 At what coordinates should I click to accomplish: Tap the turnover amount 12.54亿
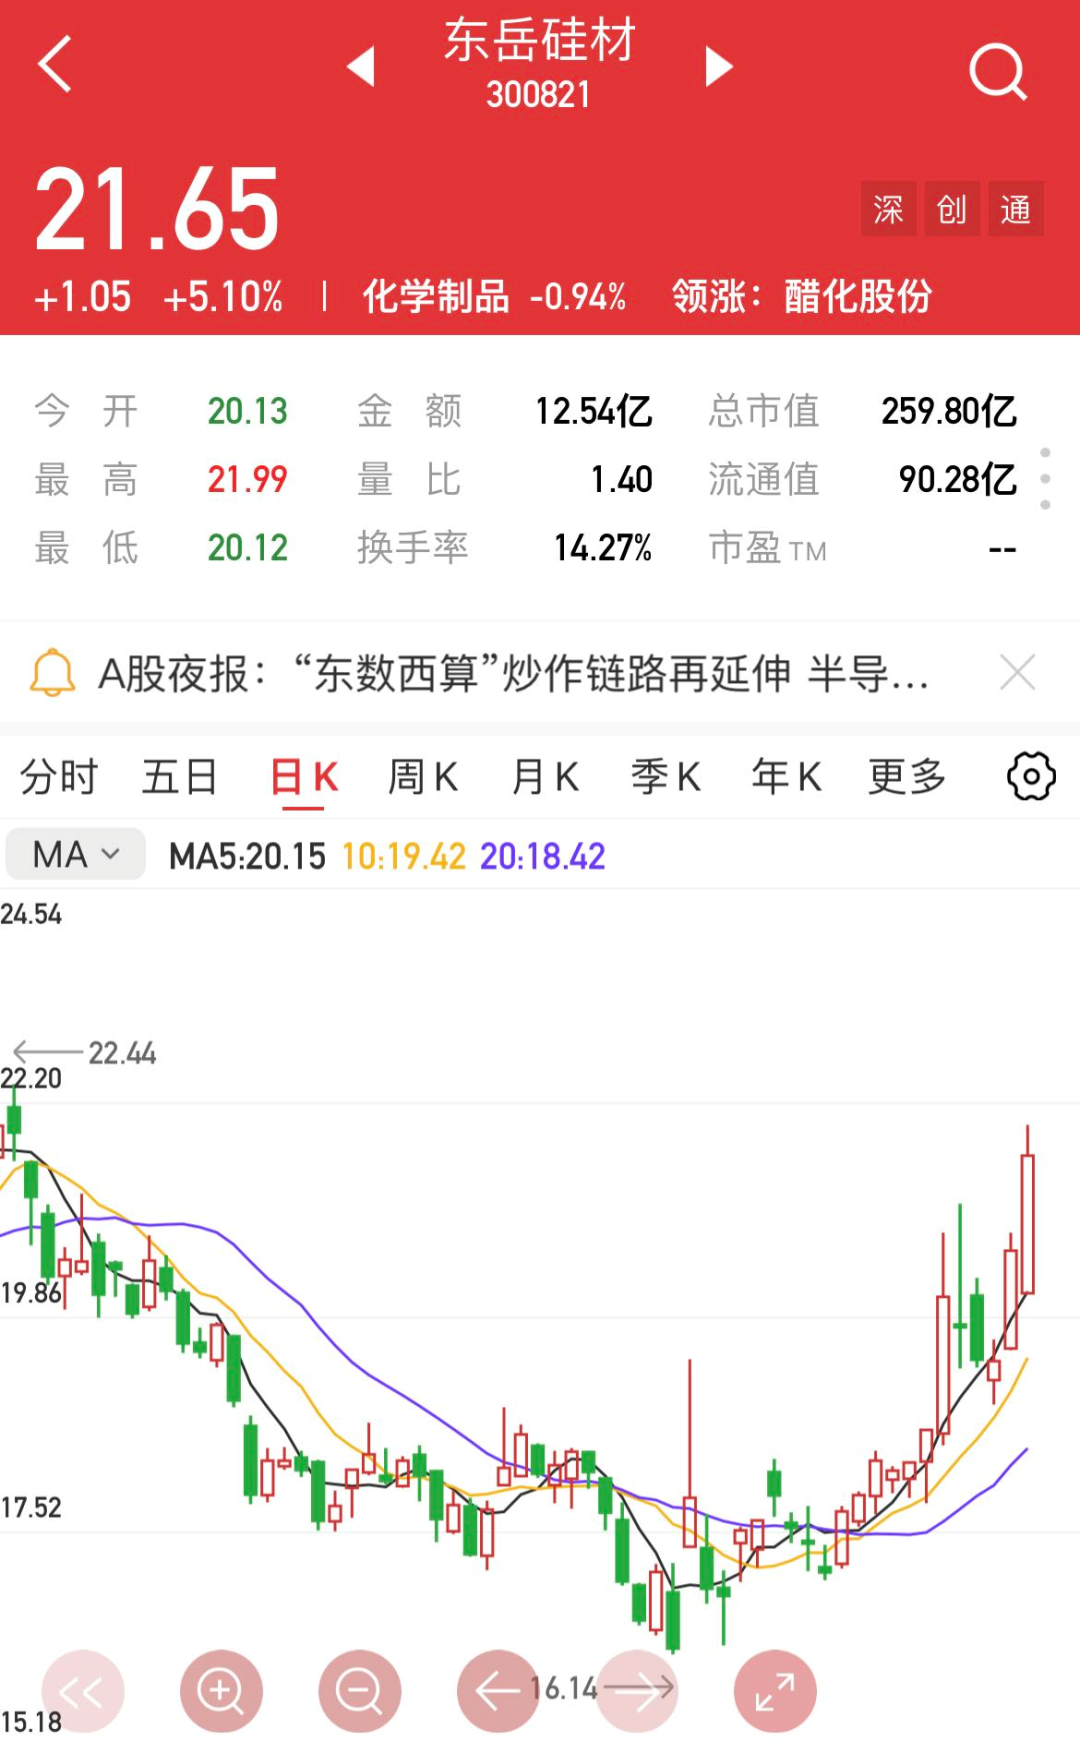[594, 411]
